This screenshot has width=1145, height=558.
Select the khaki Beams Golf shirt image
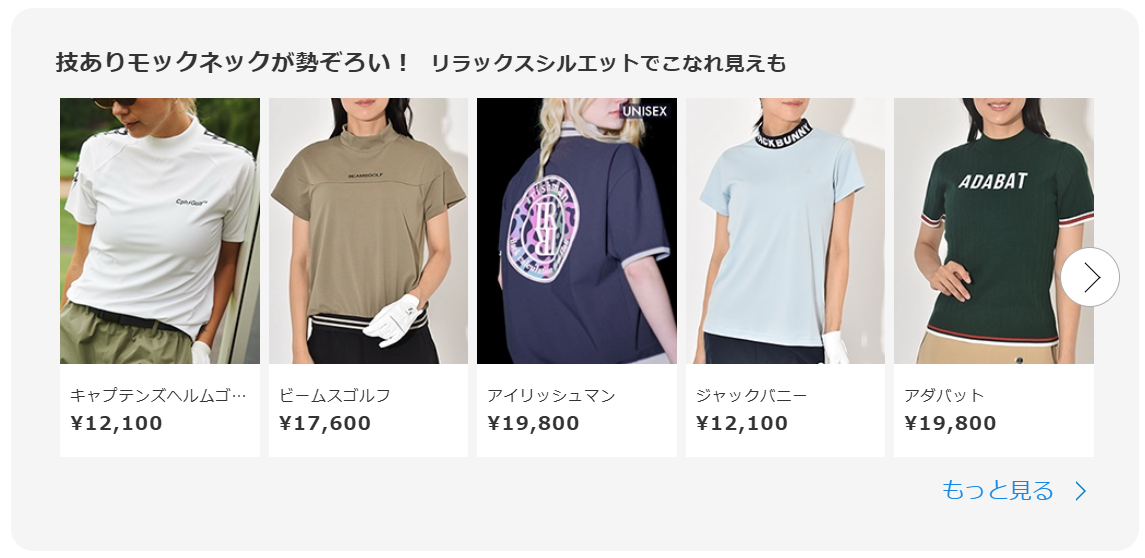coord(368,231)
